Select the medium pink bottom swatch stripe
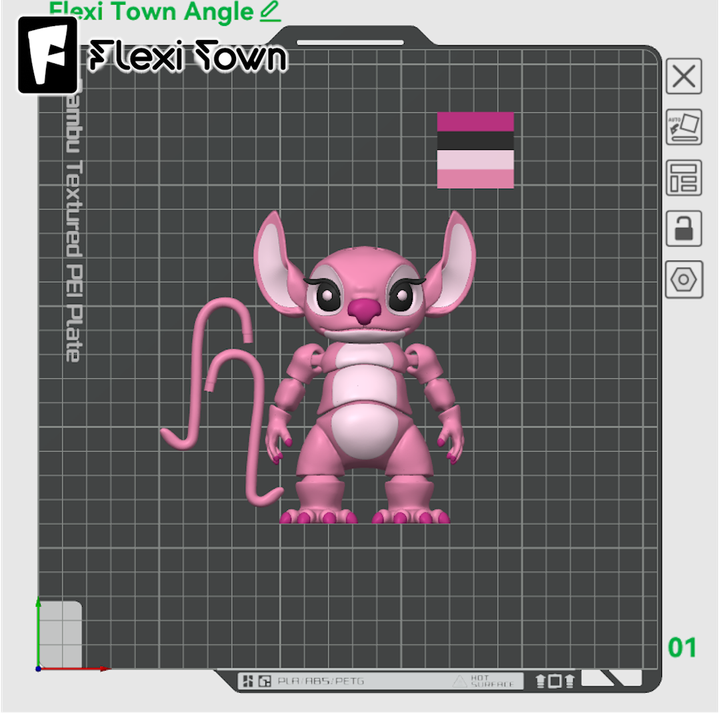 475,179
